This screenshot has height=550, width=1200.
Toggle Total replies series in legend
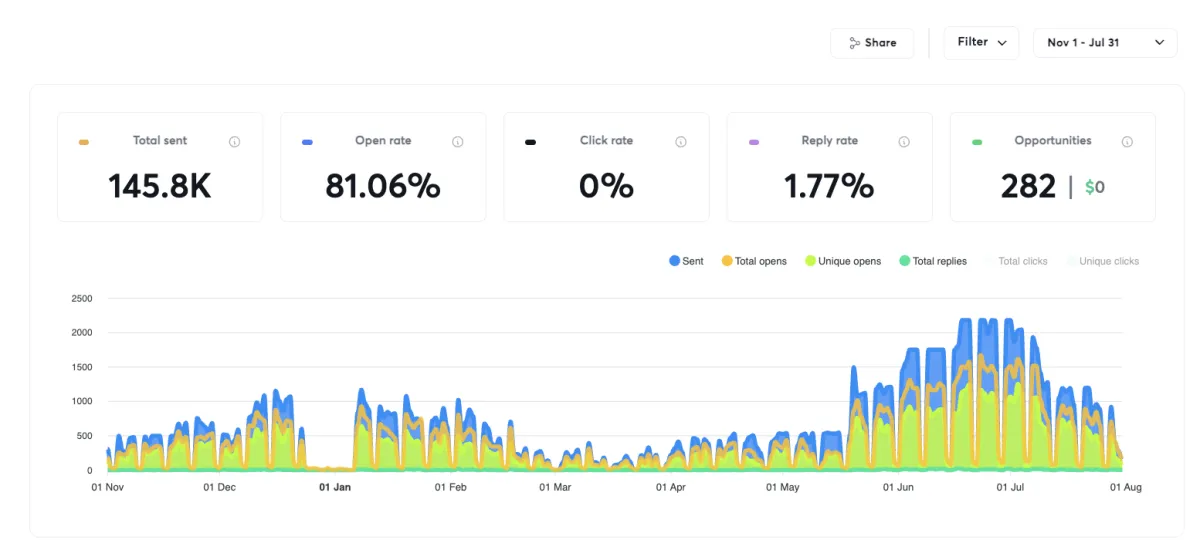pyautogui.click(x=933, y=261)
